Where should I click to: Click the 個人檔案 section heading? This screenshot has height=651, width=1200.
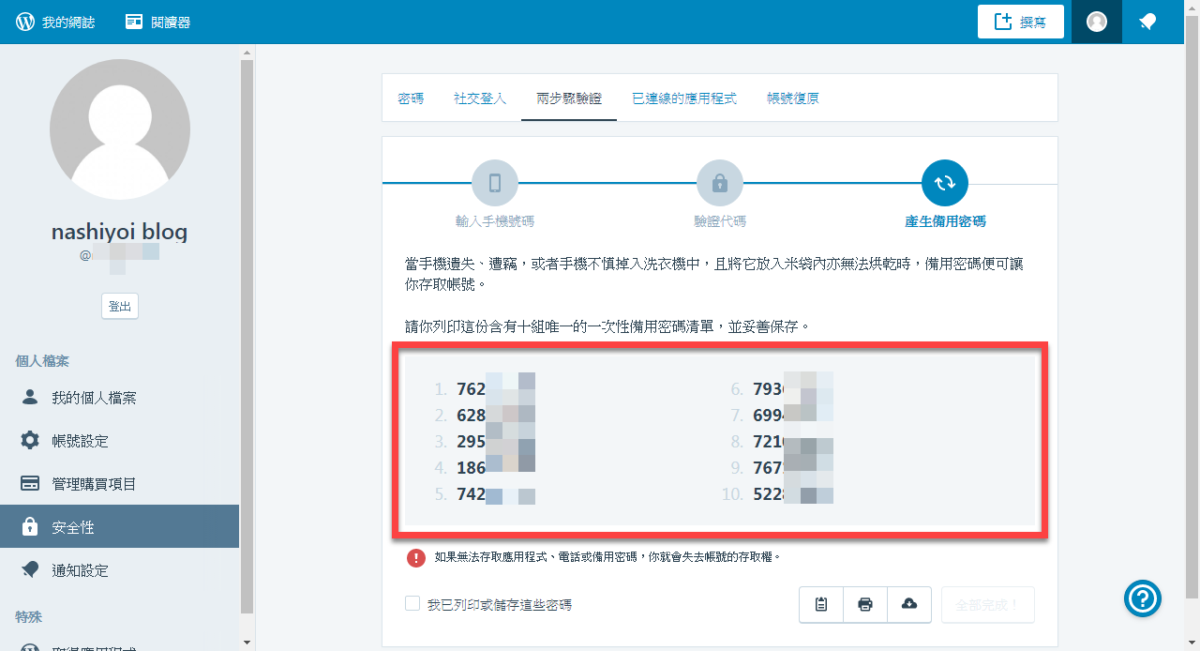pyautogui.click(x=42, y=360)
